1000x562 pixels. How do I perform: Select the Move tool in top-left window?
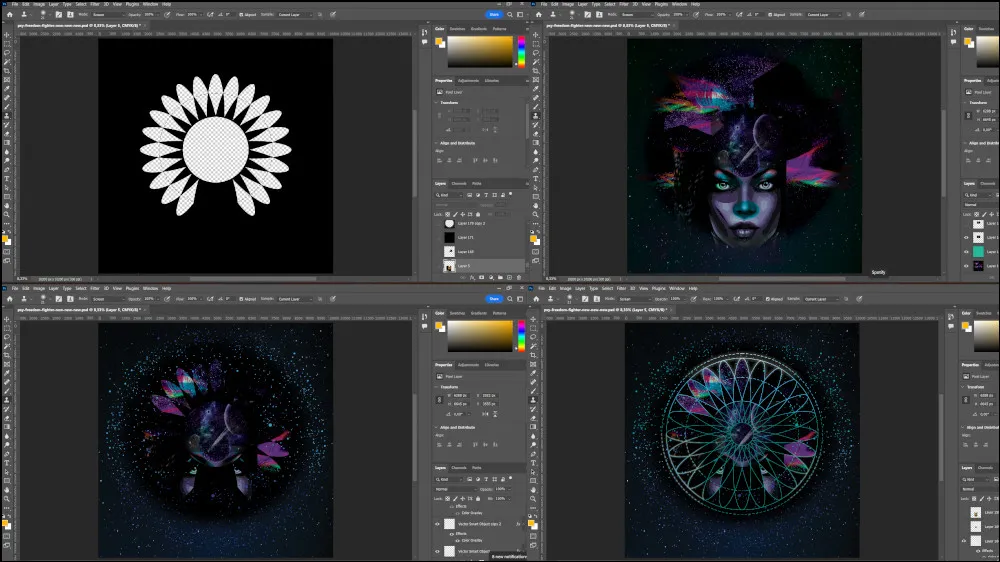pos(7,35)
